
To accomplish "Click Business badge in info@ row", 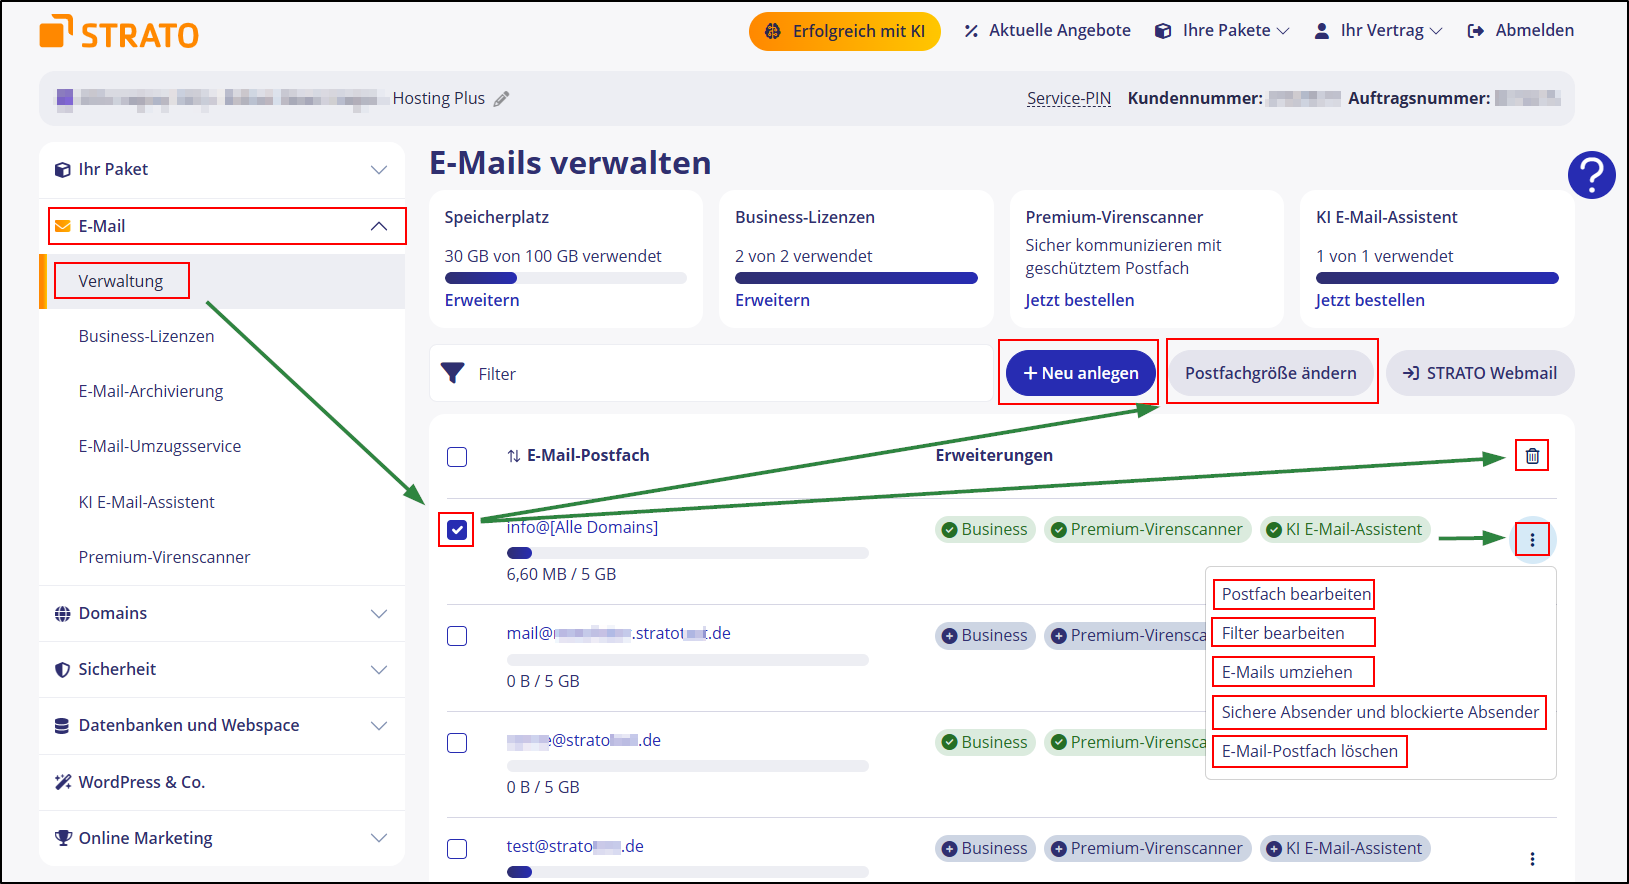I will click(x=985, y=529).
